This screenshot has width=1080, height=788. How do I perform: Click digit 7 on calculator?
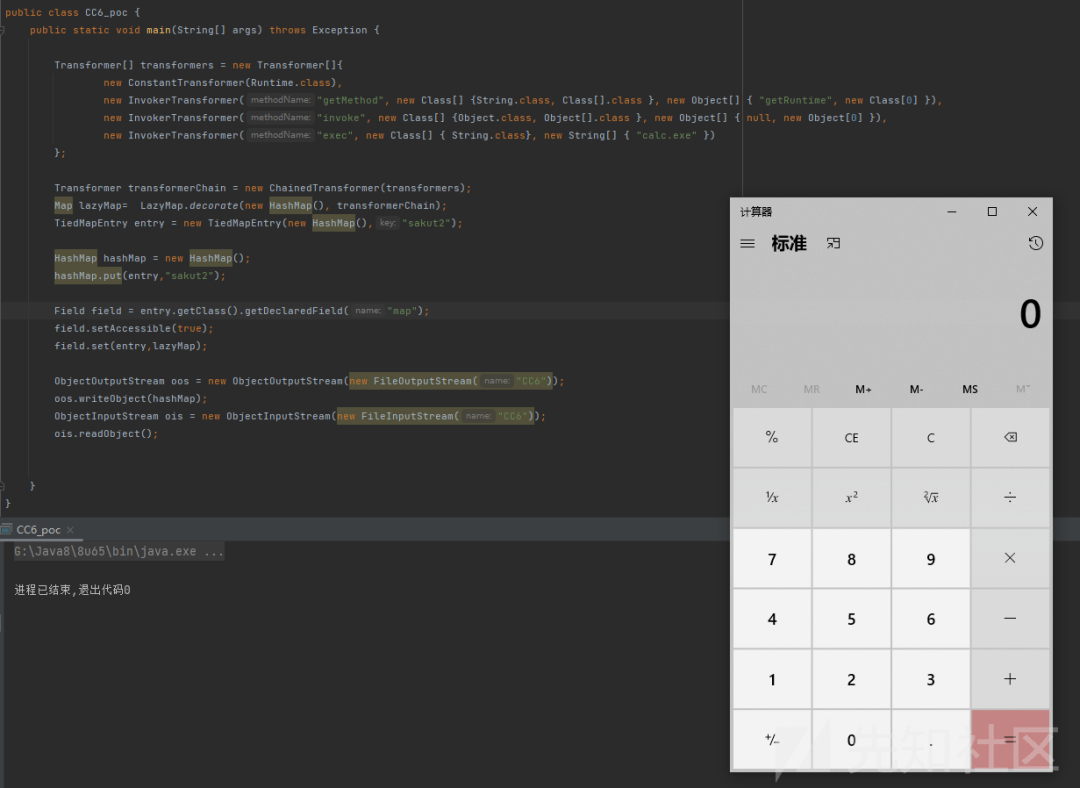click(772, 559)
